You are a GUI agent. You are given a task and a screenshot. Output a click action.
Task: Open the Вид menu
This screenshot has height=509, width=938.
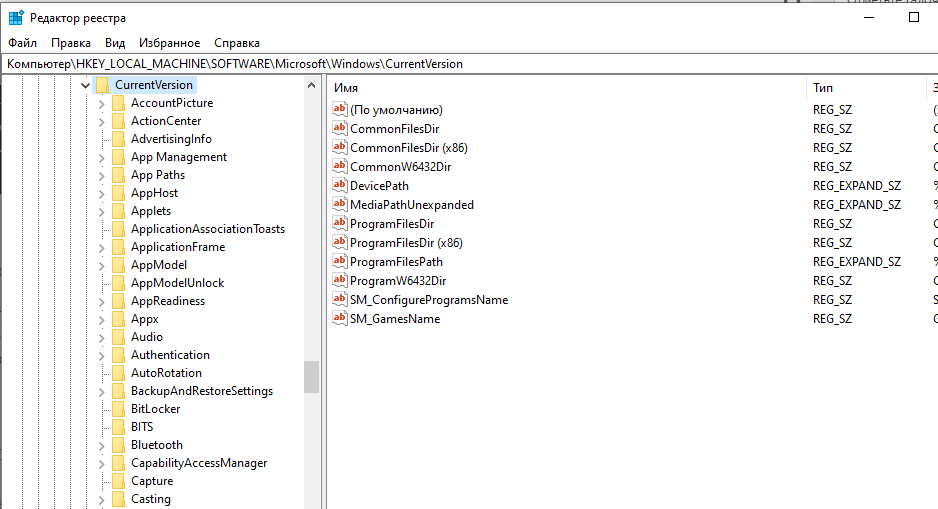click(x=115, y=43)
